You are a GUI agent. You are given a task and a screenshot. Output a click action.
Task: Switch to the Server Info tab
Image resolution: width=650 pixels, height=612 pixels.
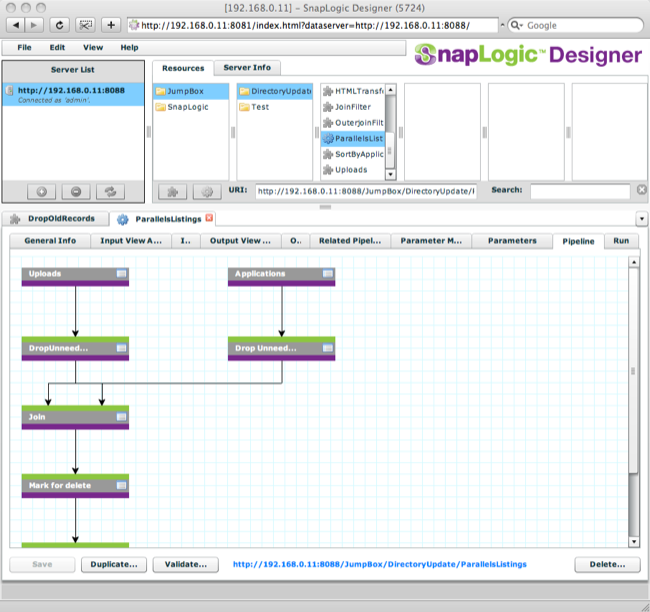point(247,68)
